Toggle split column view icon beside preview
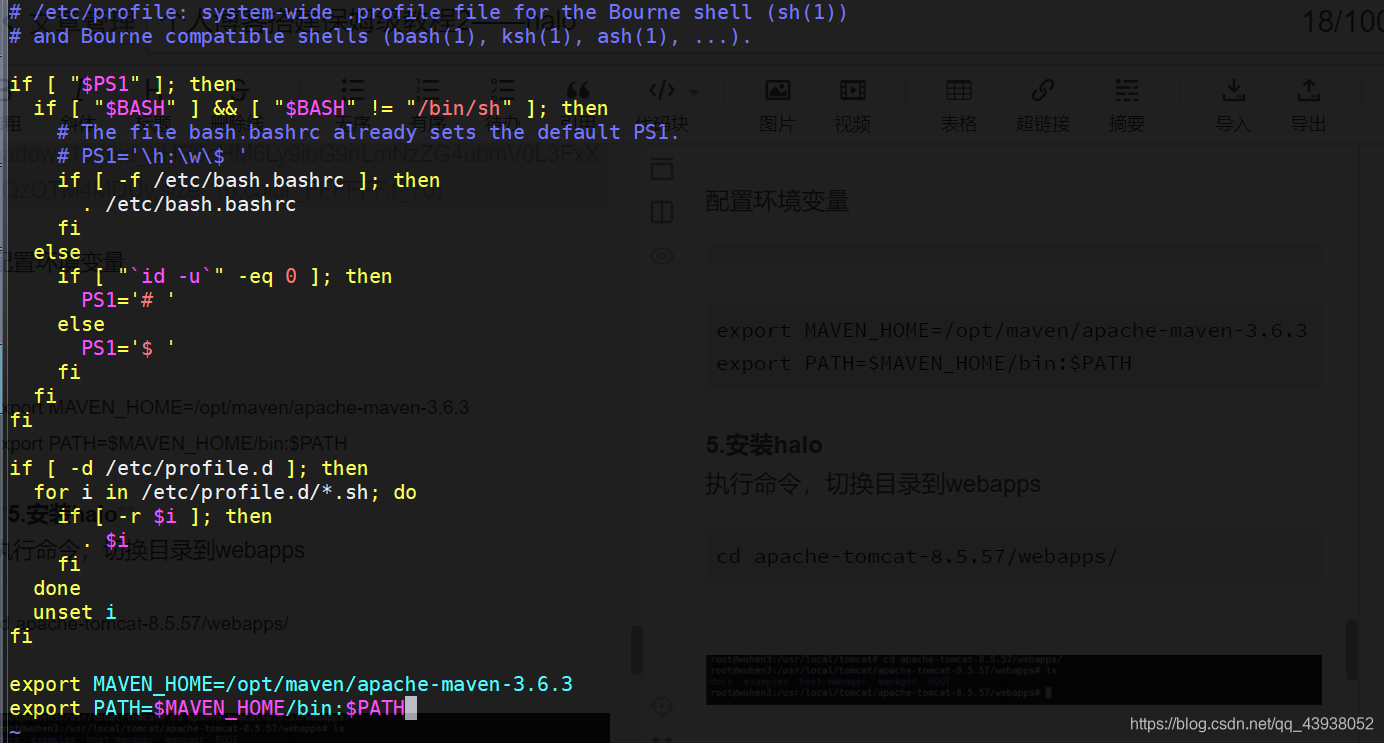 pyautogui.click(x=662, y=212)
